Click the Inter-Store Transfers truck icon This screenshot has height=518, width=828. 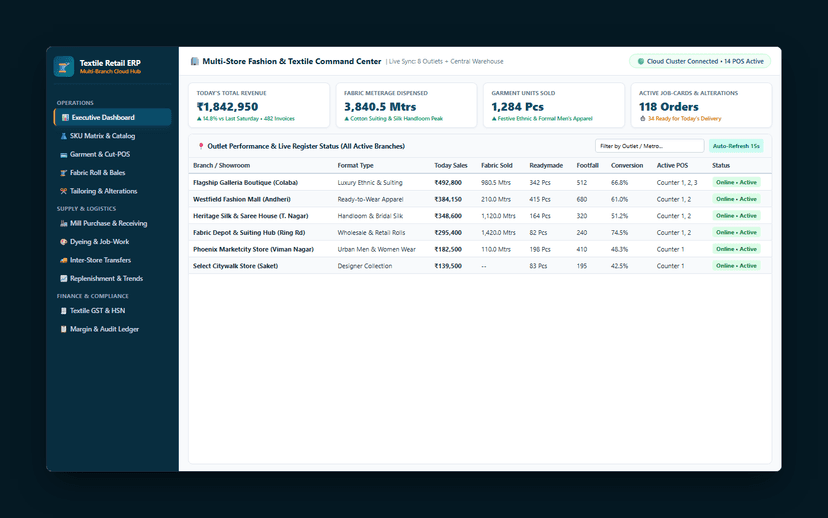coord(63,260)
